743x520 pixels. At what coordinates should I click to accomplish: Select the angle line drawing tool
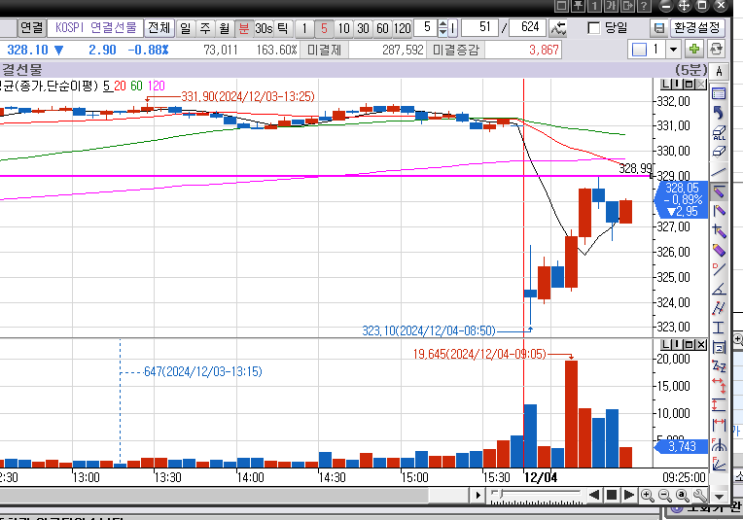point(719,289)
